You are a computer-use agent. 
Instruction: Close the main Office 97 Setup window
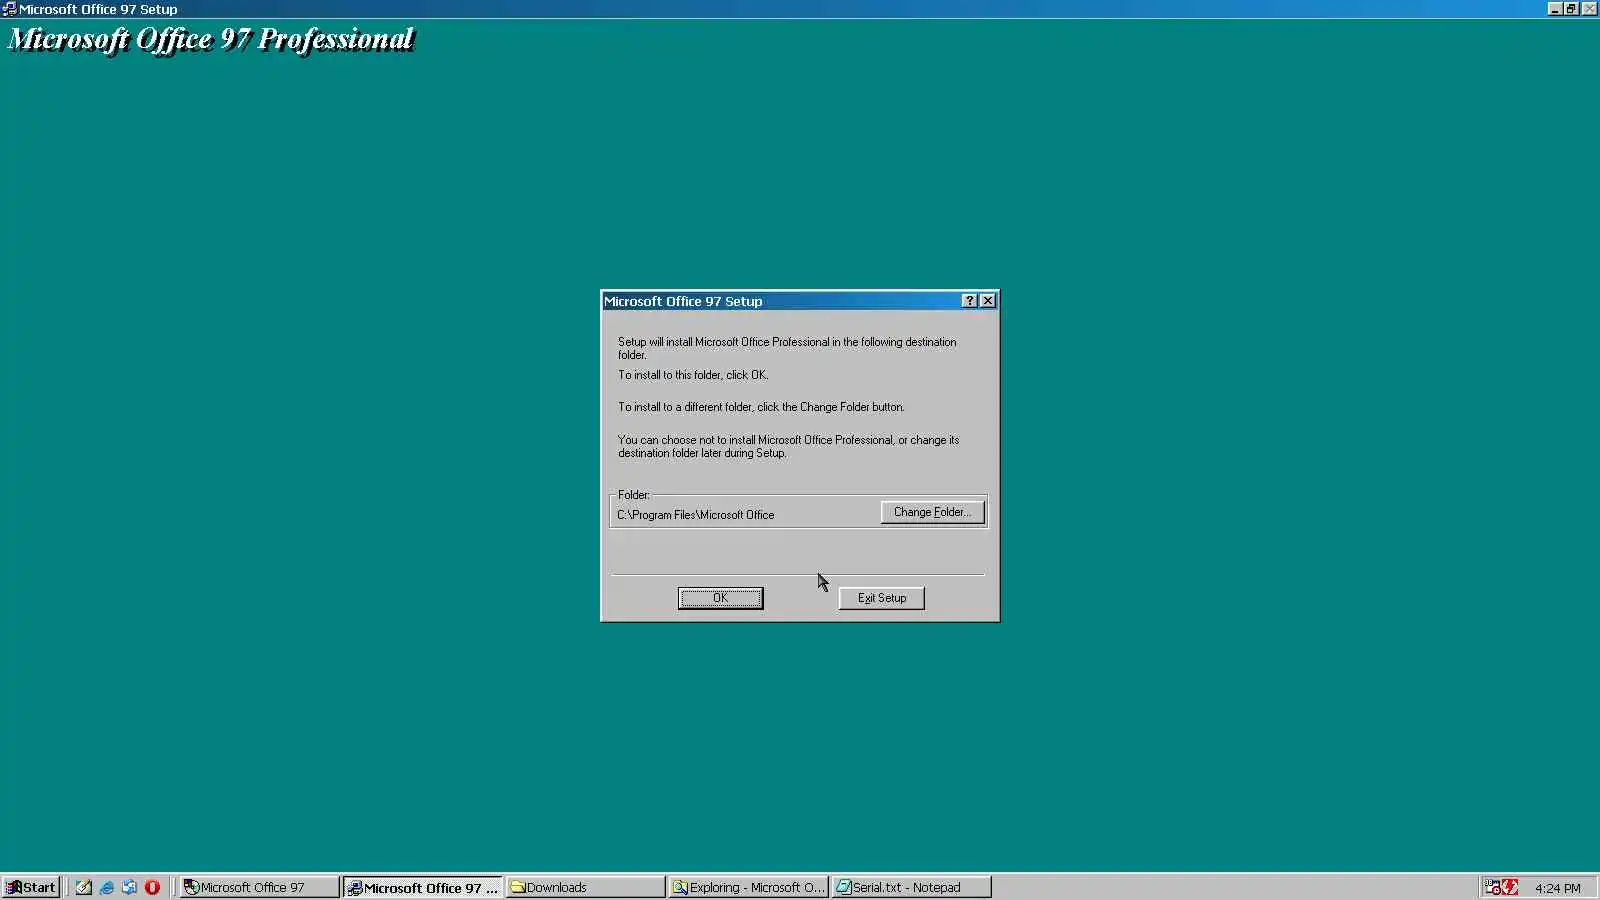(x=1589, y=9)
